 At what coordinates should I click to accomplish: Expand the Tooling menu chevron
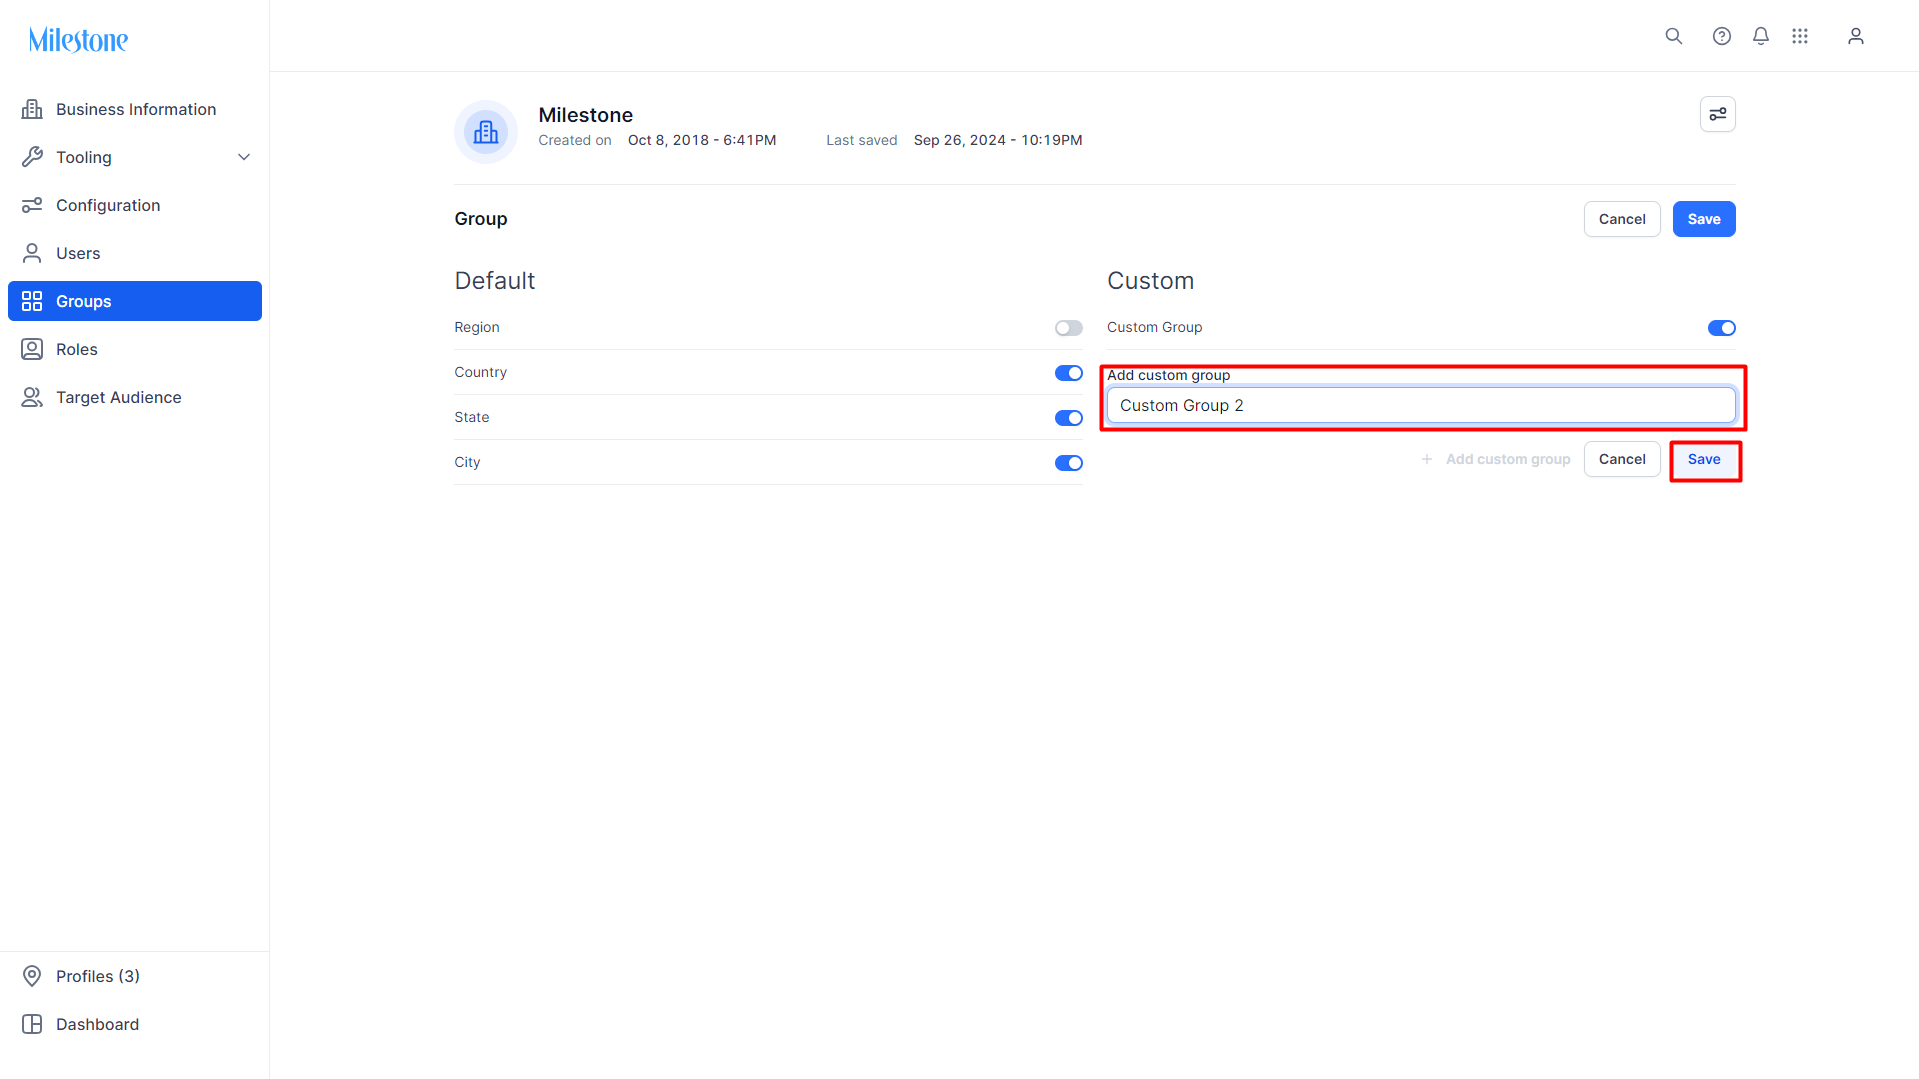pyautogui.click(x=244, y=157)
